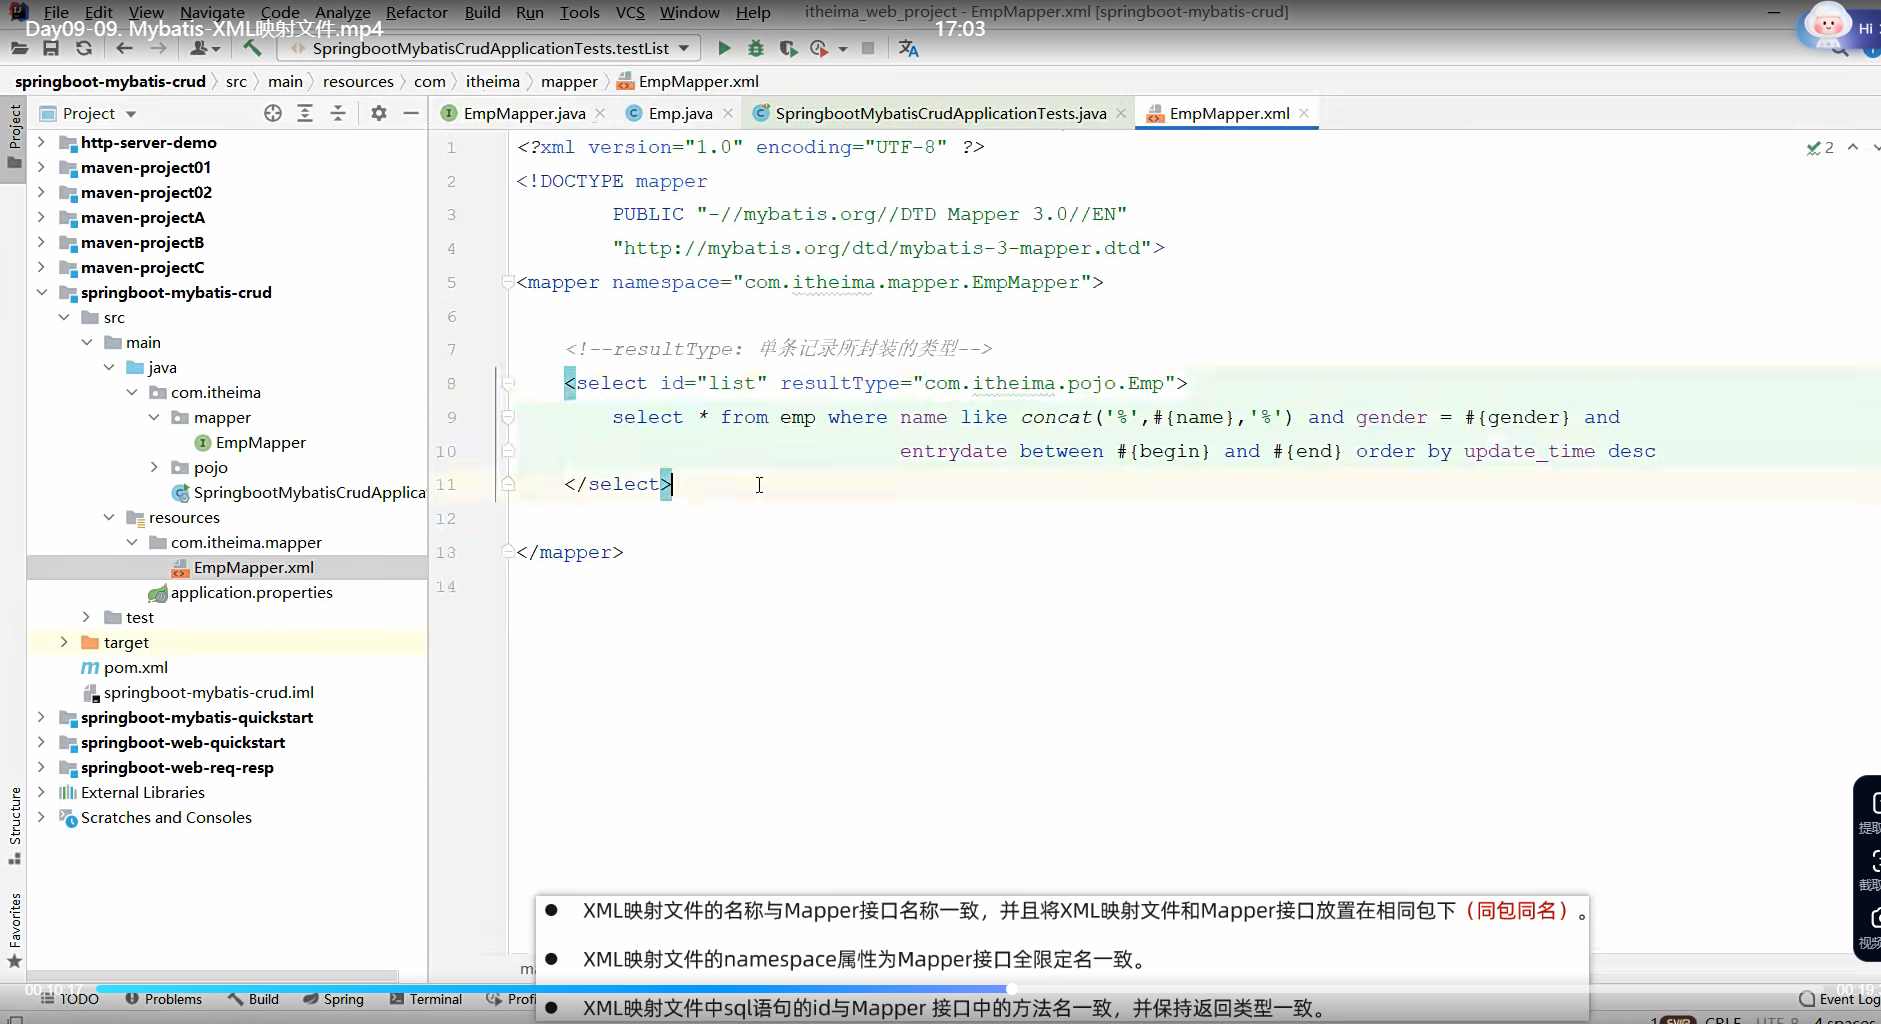Open the Build tool window
This screenshot has height=1024, width=1881.
coord(253,999)
